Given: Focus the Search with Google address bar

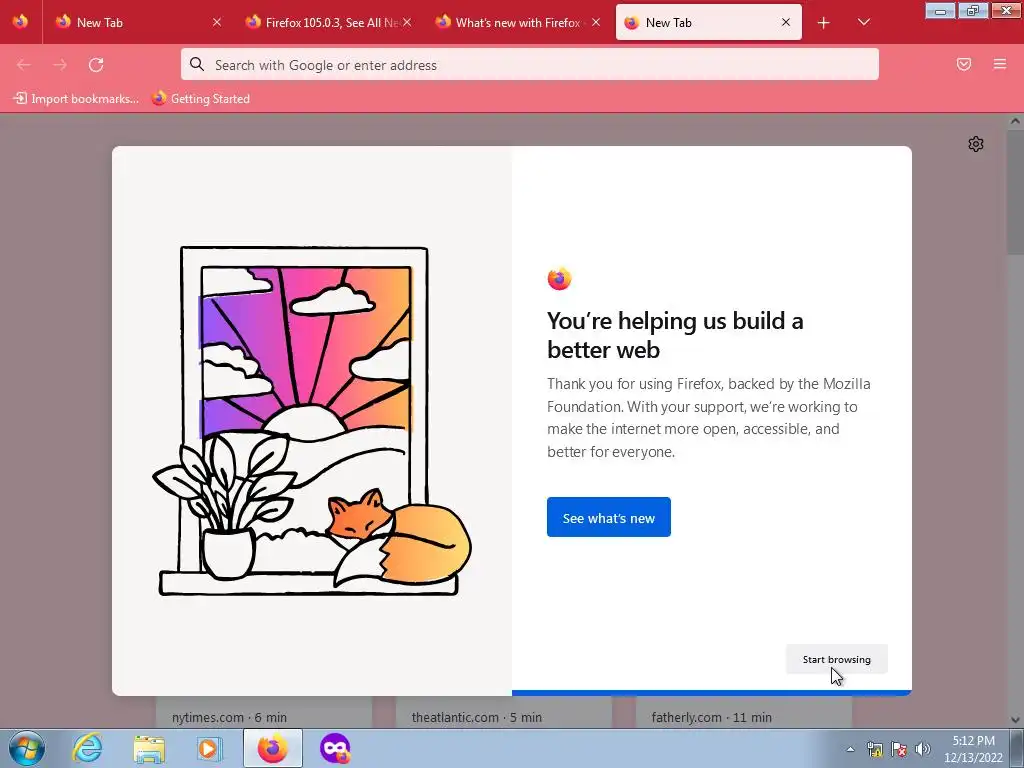Looking at the screenshot, I should [x=530, y=65].
